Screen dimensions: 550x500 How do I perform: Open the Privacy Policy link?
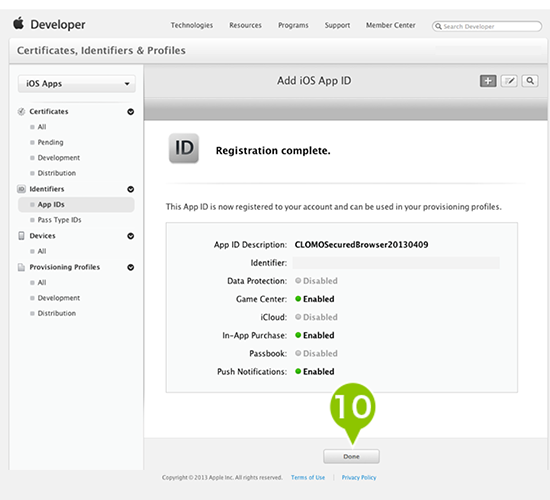pos(359,478)
